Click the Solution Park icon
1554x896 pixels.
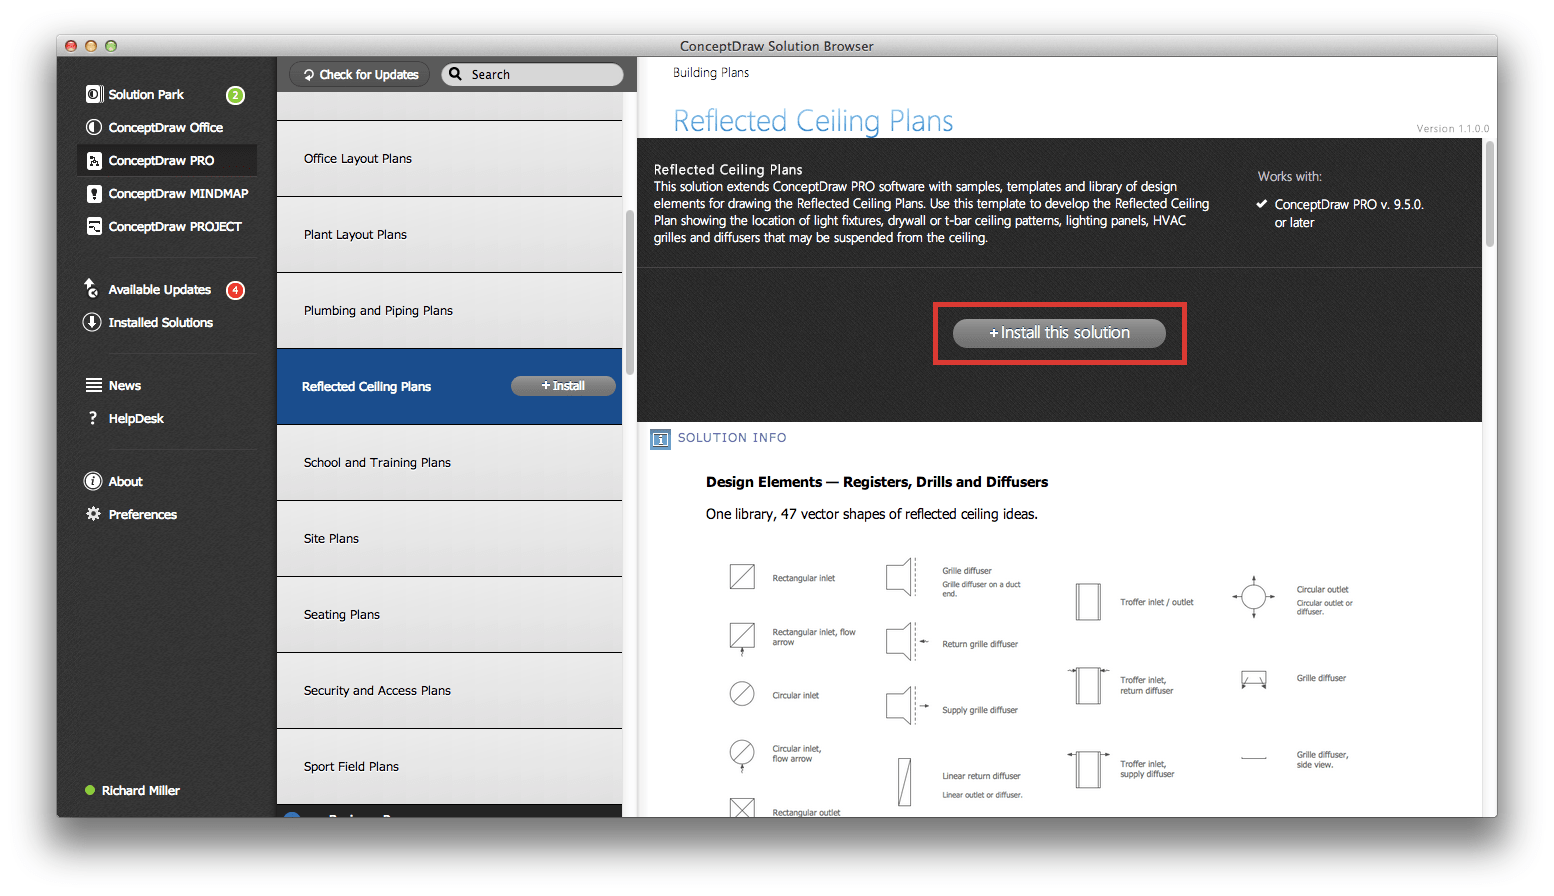pyautogui.click(x=94, y=94)
